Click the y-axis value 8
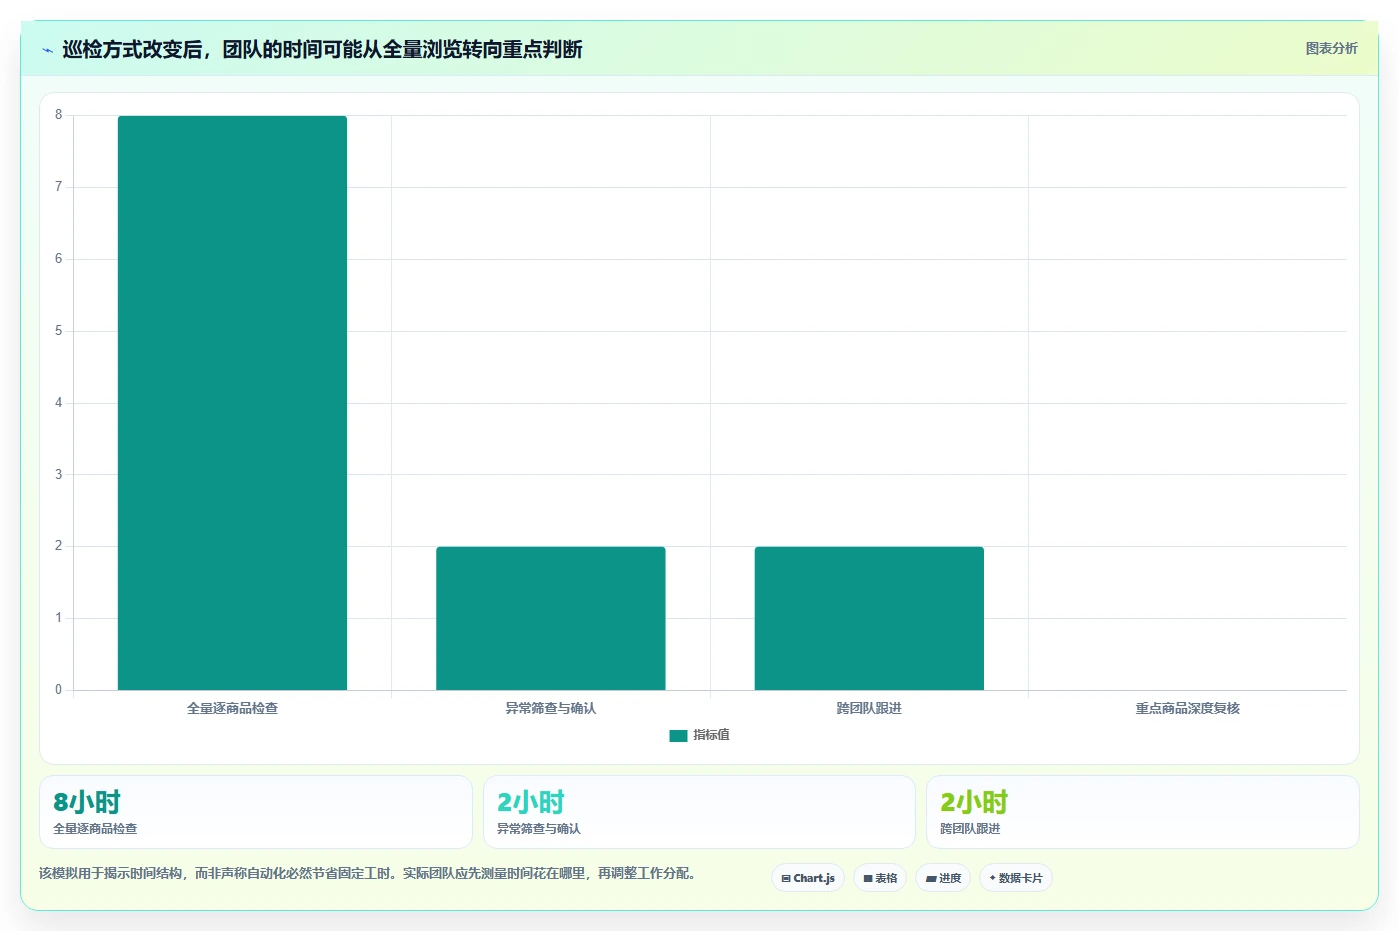The height and width of the screenshot is (931, 1399). coord(58,115)
